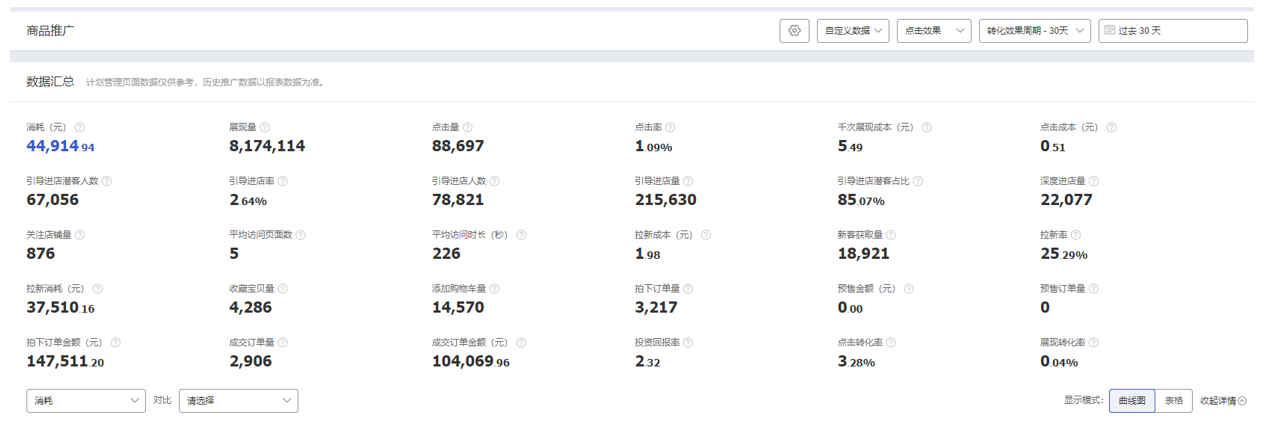
Task: Open the settings gear in top toolbar
Action: pyautogui.click(x=794, y=31)
